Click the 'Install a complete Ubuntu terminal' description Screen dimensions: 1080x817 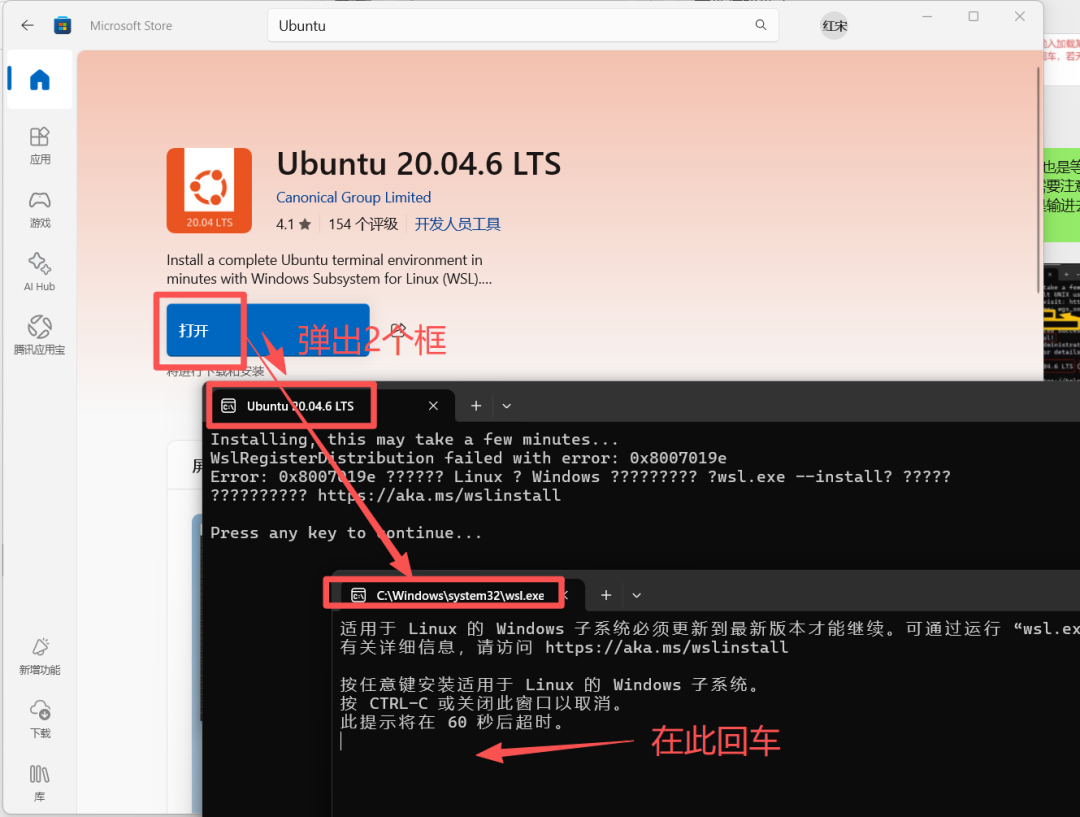coord(329,269)
